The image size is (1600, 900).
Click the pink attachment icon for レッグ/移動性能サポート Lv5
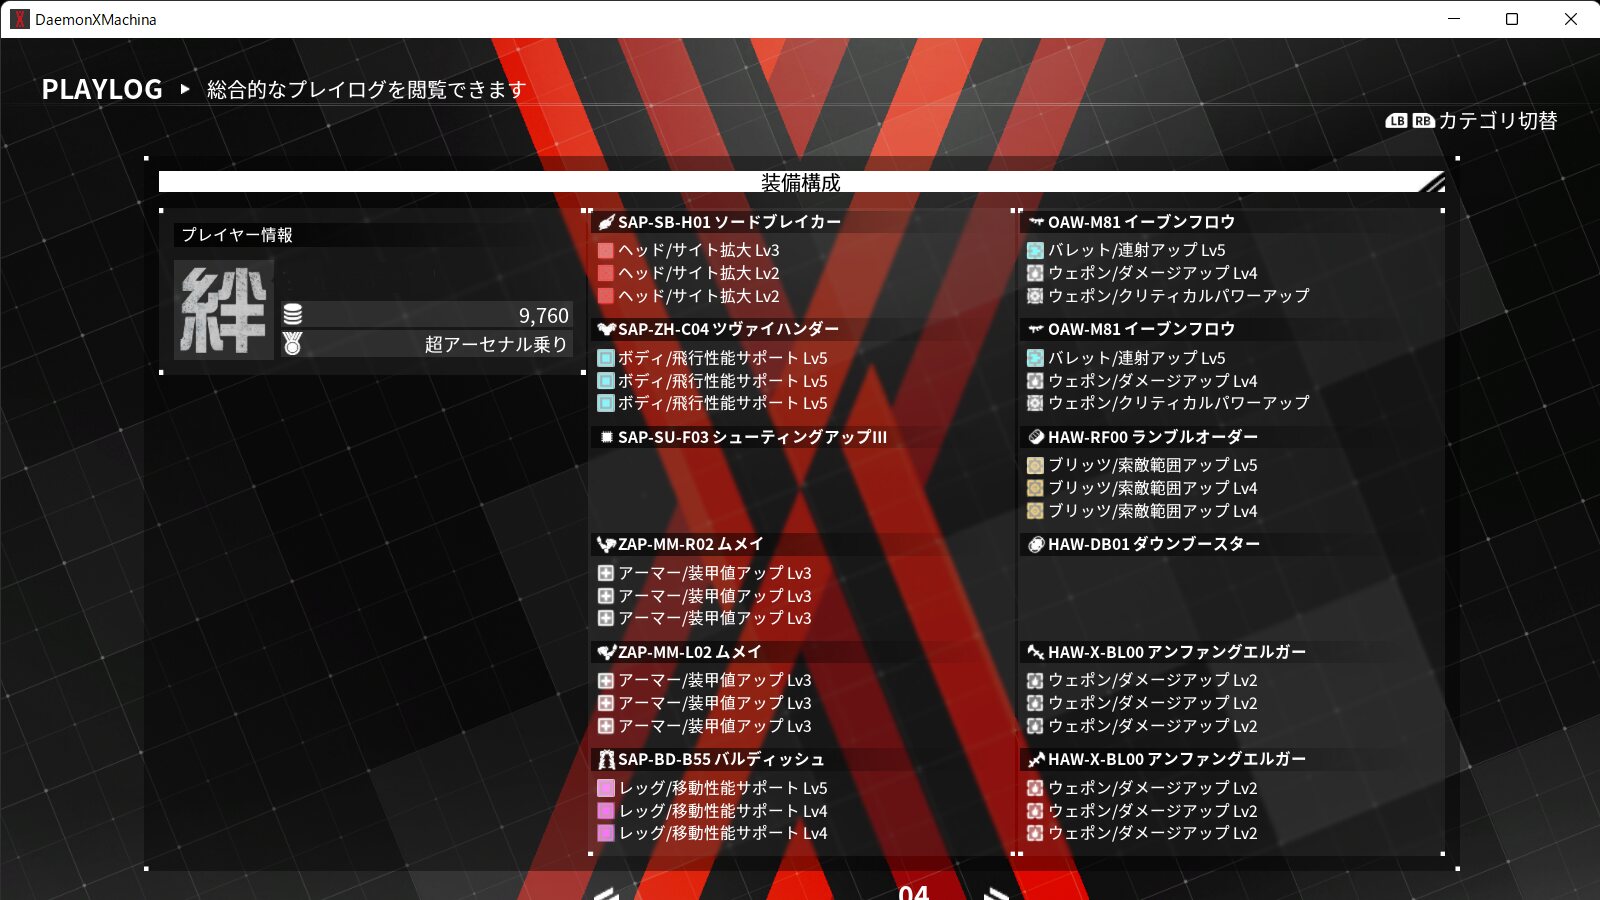605,788
